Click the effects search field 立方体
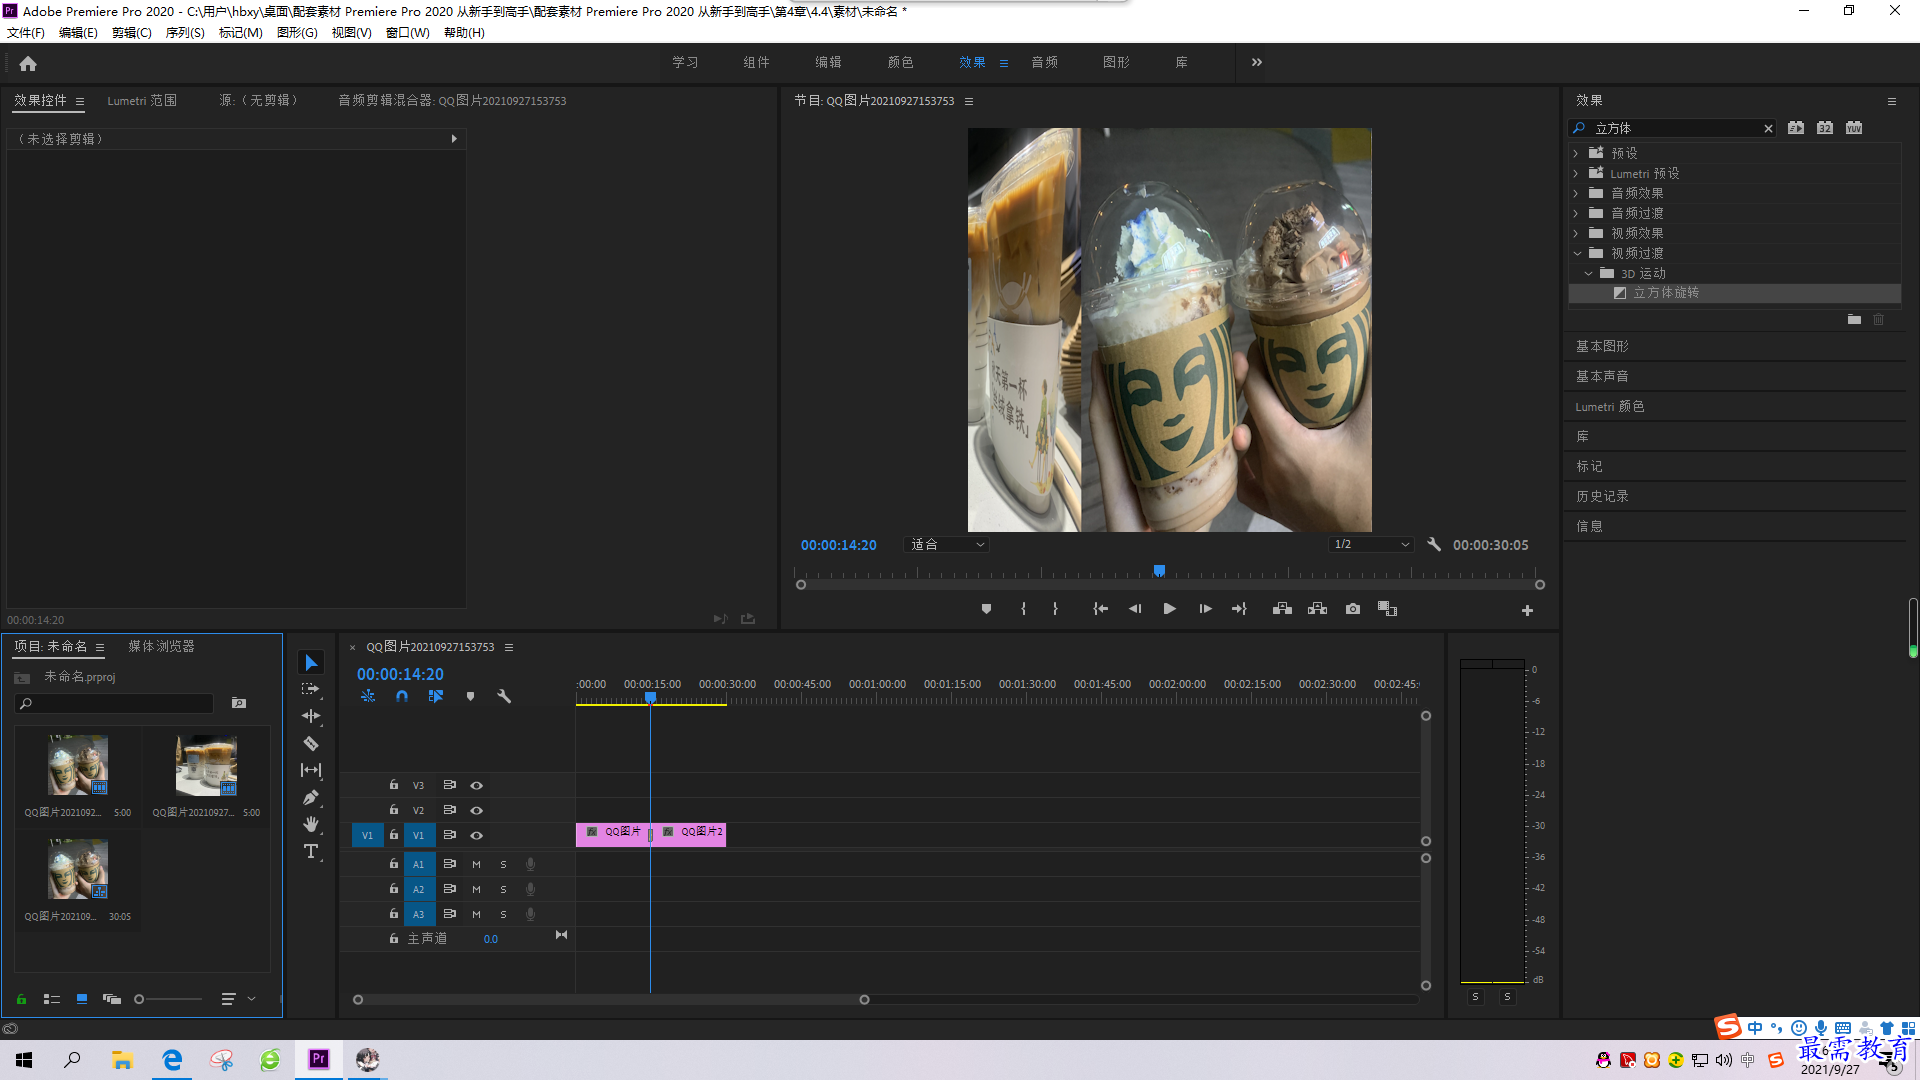The height and width of the screenshot is (1080, 1920). tap(1673, 128)
